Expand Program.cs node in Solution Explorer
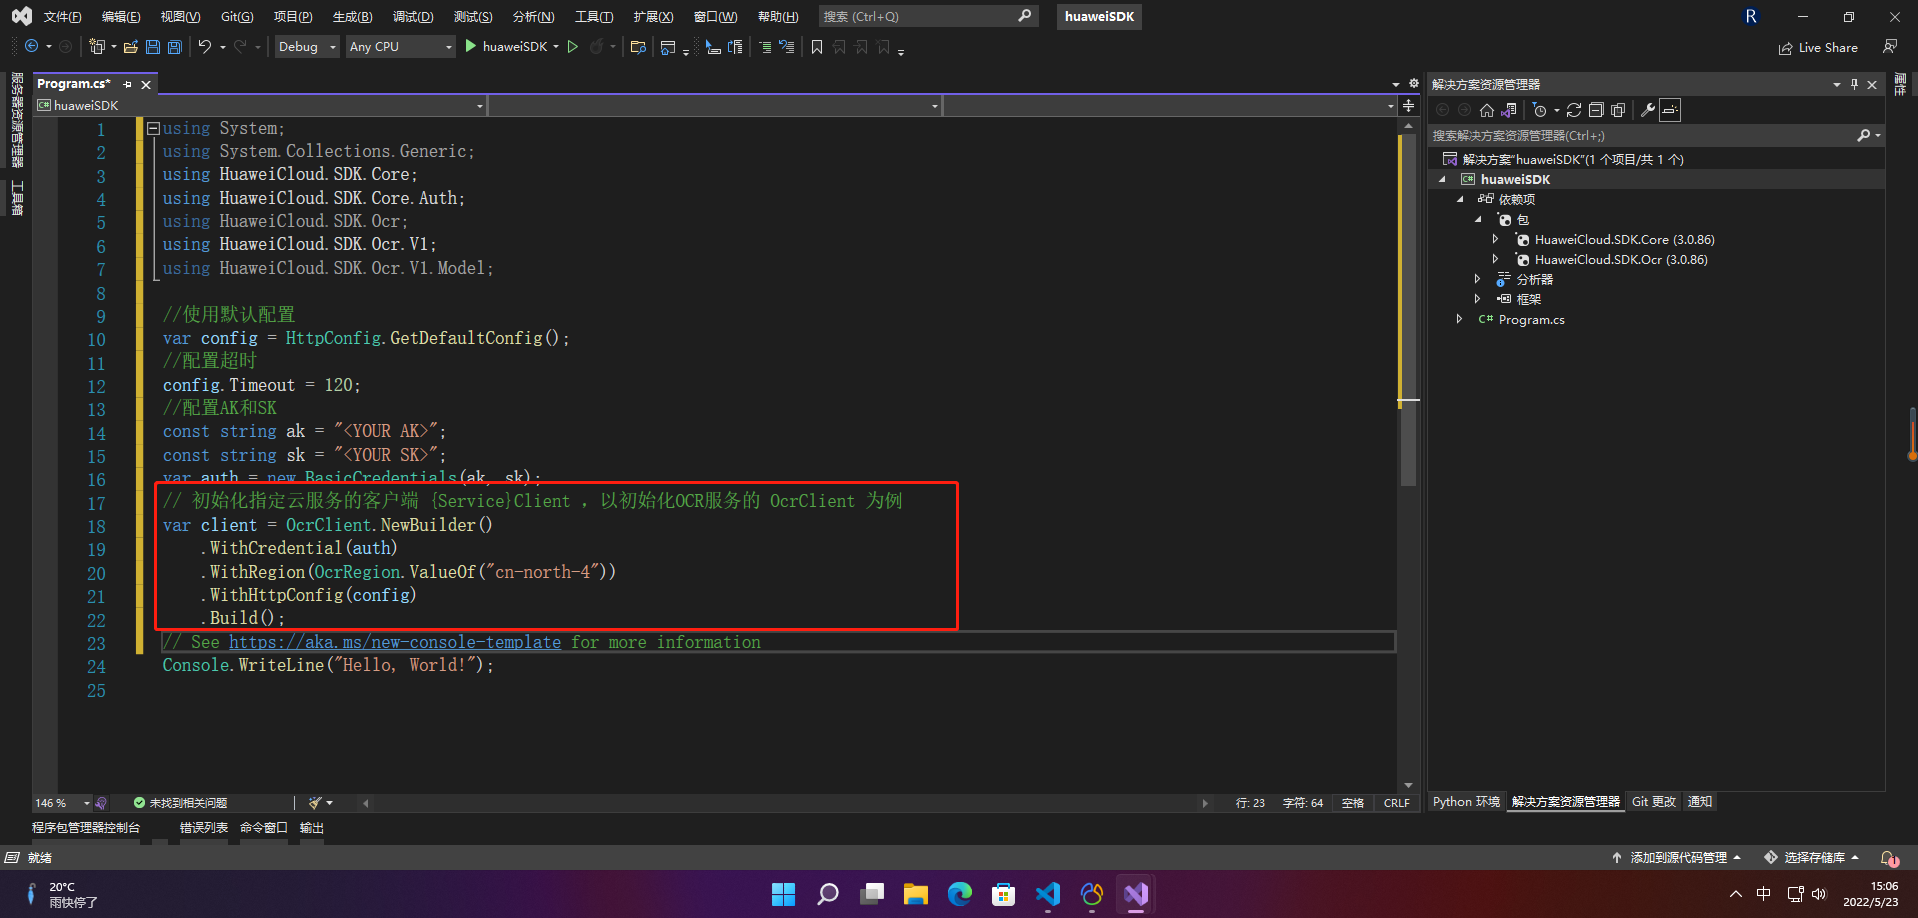Screen dimensions: 1918x918 (x=1460, y=319)
